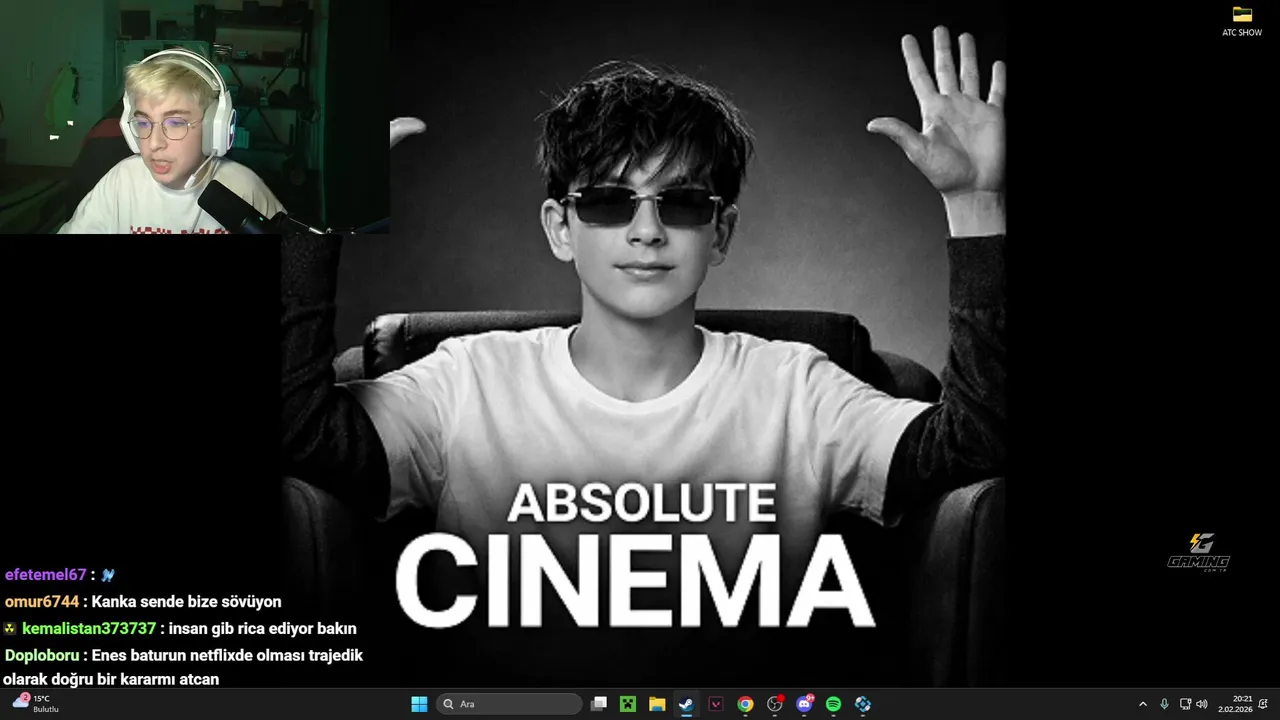Screen dimensions: 1280x720
Task: Click the Absolute Cinema meme image
Action: (643, 344)
